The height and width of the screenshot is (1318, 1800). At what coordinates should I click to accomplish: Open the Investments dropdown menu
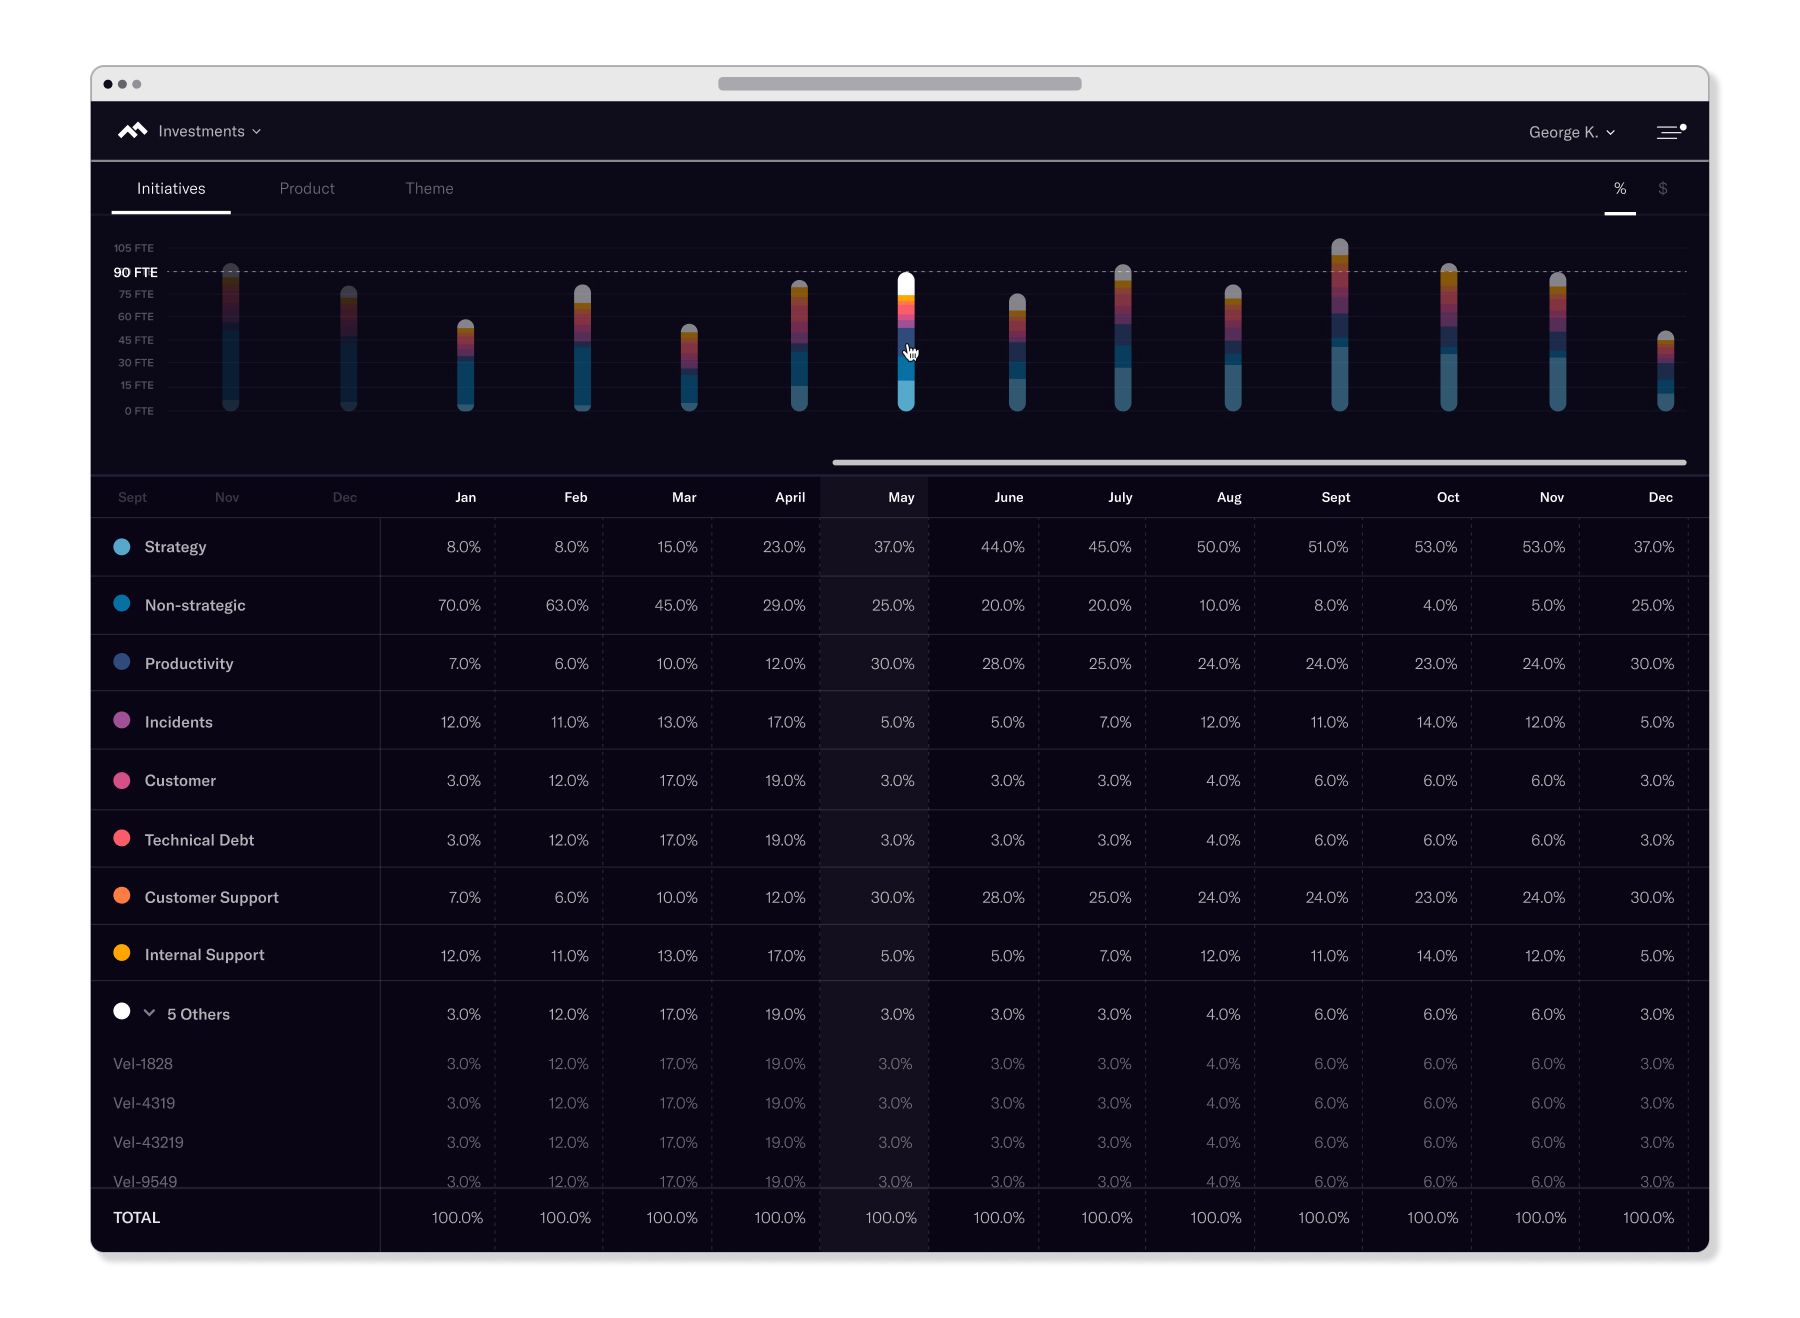tap(210, 132)
